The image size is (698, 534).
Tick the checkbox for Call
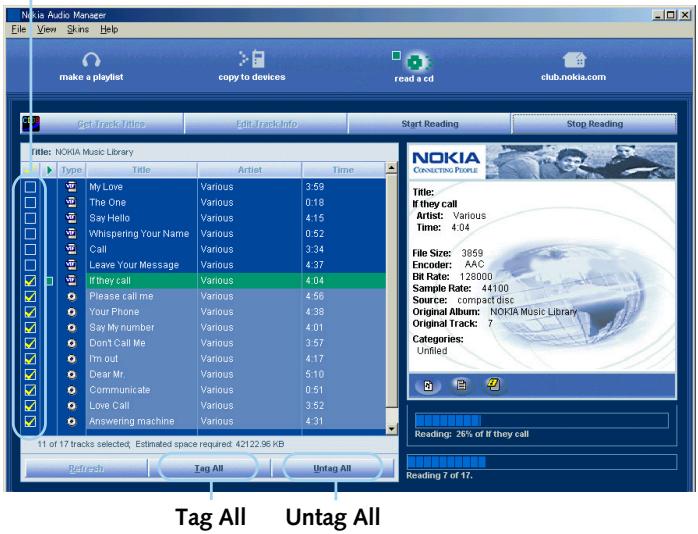30,249
